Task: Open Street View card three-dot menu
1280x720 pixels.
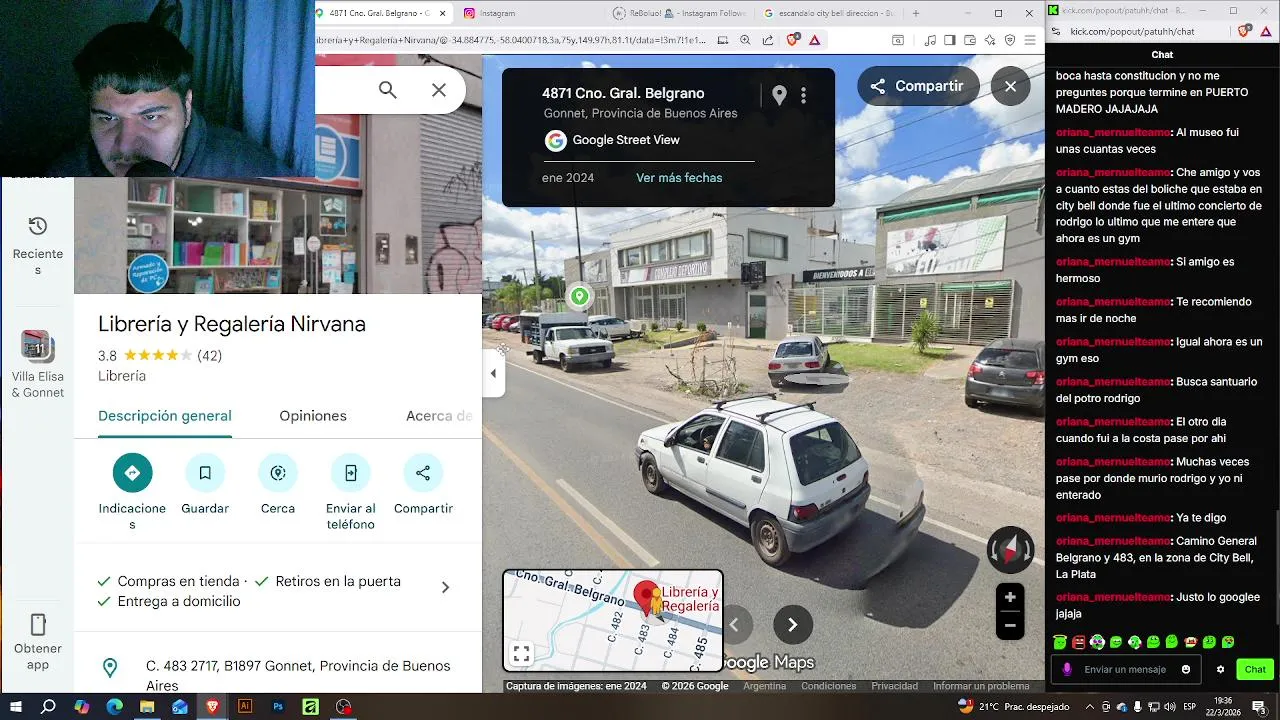Action: 803,96
